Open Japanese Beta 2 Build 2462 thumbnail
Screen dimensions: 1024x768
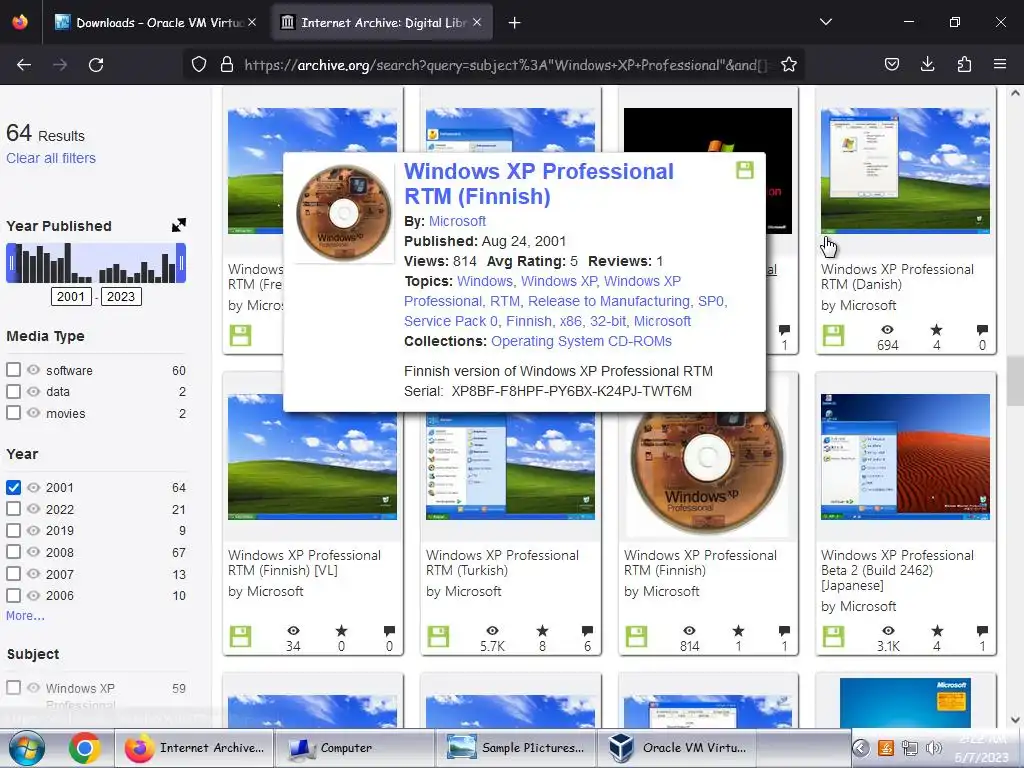[905, 456]
